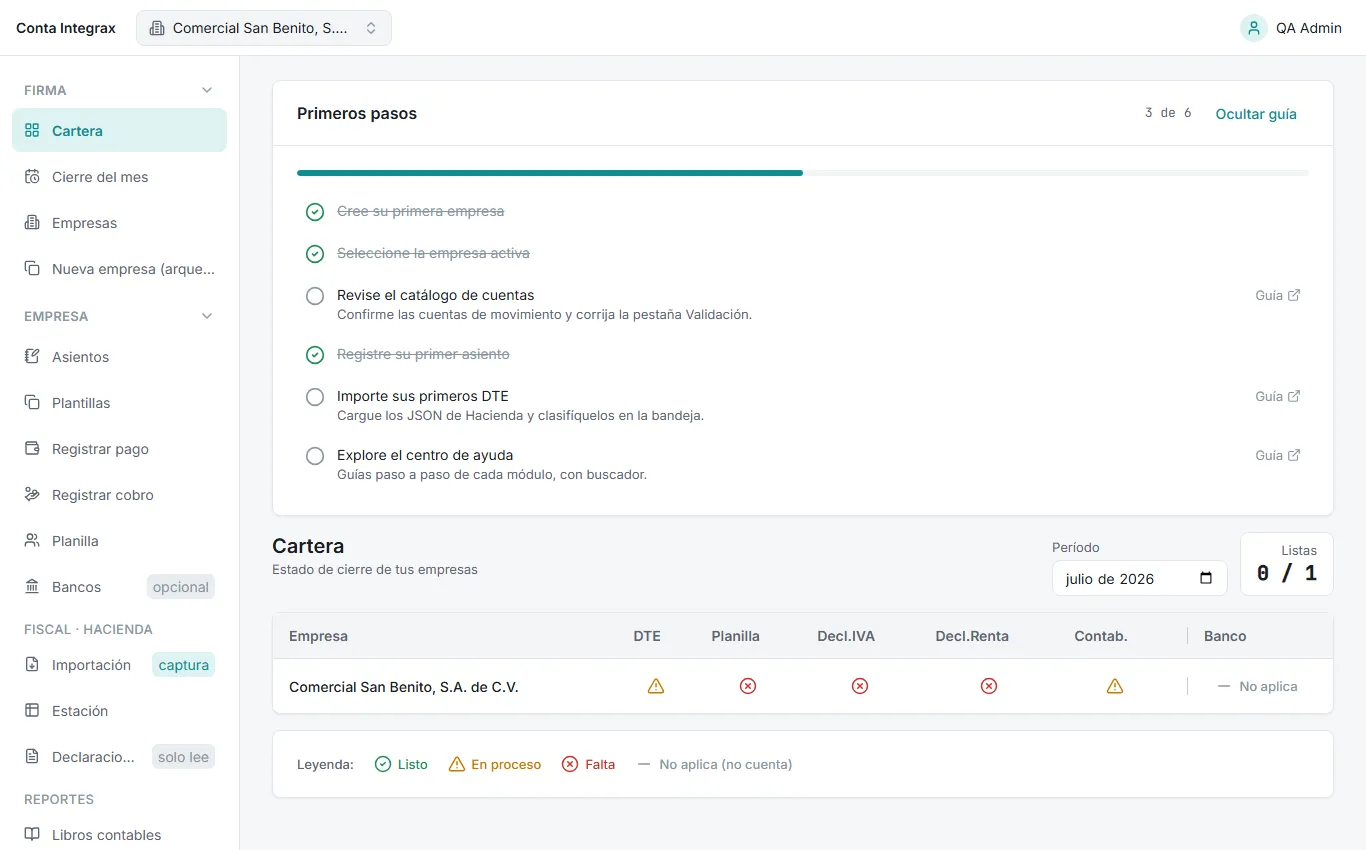The image size is (1366, 850).
Task: Click 'Comercial San Benito, S.A. de C.V.' table row
Action: tap(803, 686)
